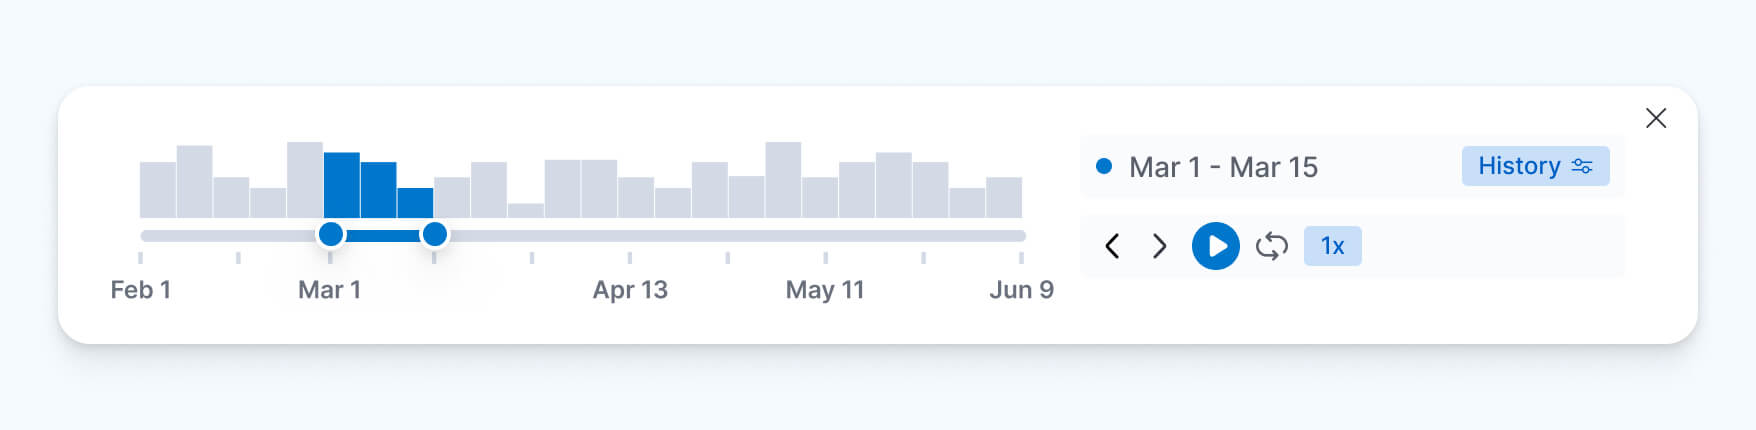This screenshot has height=430, width=1756.
Task: Click the previous time step arrow
Action: tap(1112, 246)
